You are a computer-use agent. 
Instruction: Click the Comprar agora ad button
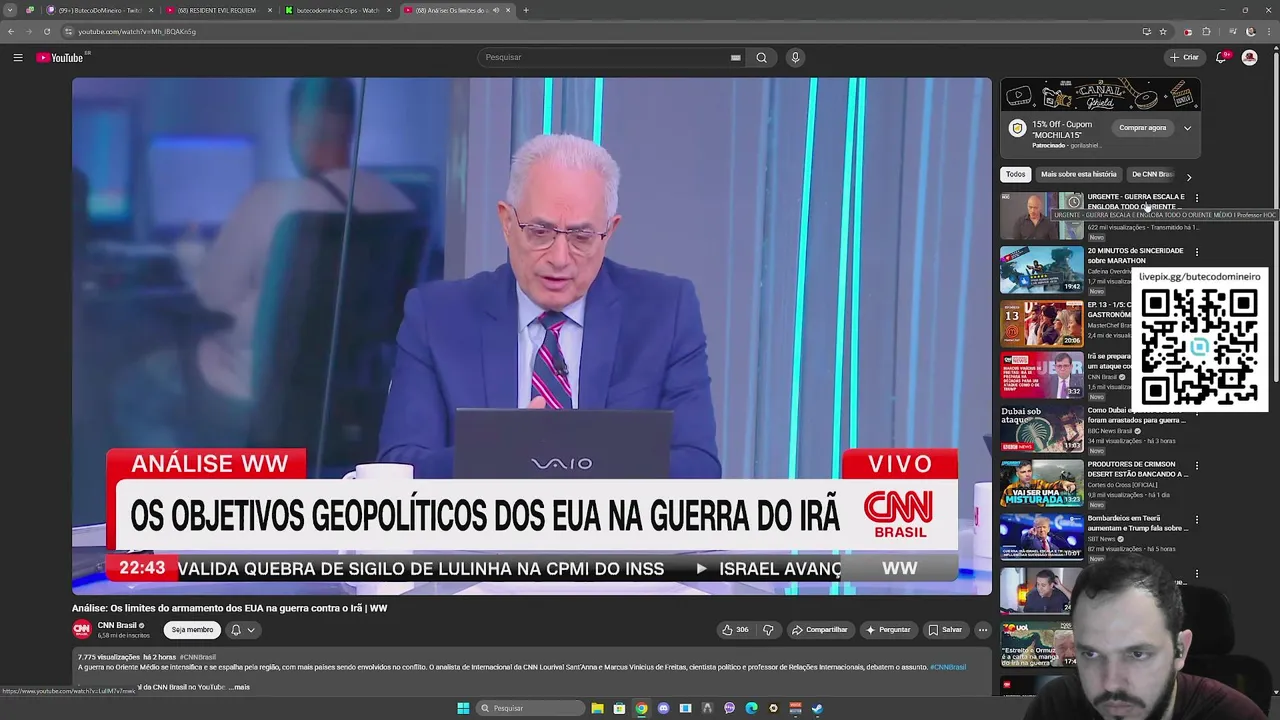(1142, 128)
